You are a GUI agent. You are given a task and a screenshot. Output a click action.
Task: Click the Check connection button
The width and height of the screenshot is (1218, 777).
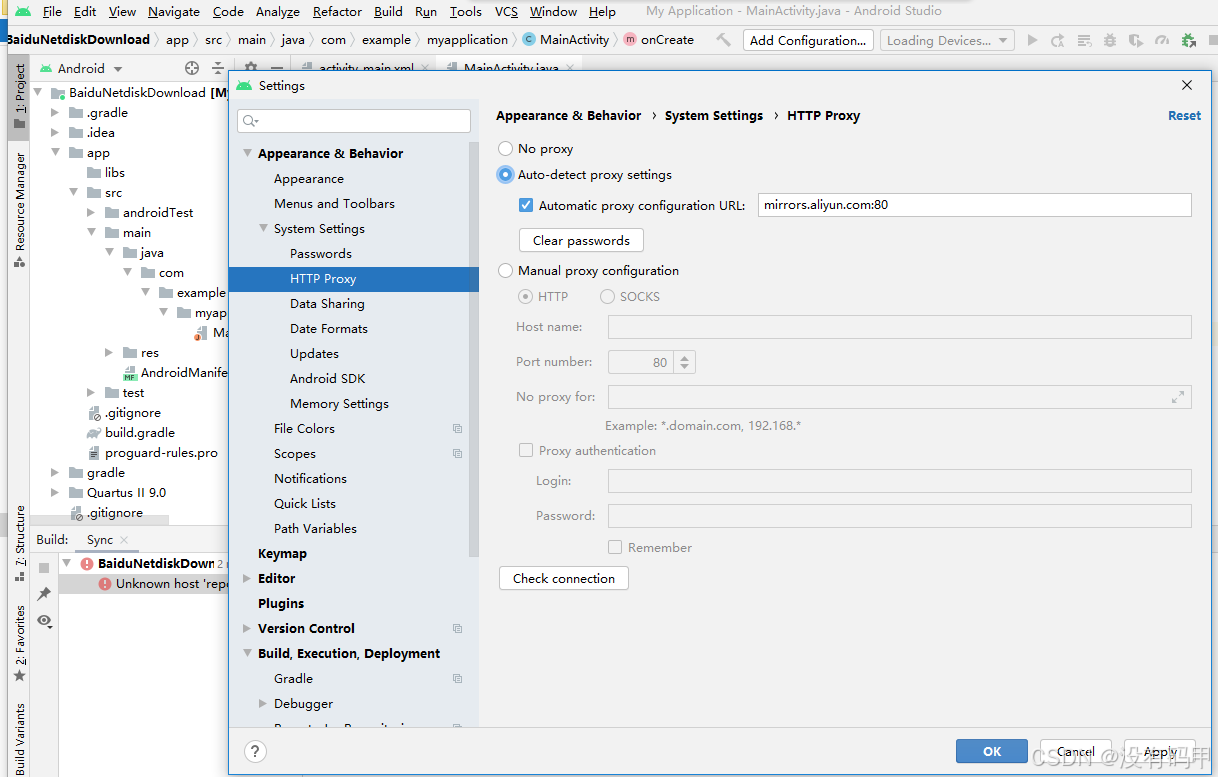coord(564,578)
